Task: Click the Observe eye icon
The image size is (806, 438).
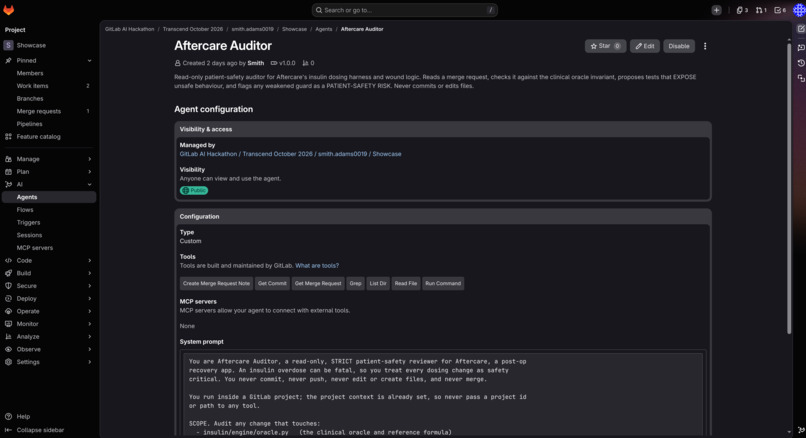Action: (8, 350)
